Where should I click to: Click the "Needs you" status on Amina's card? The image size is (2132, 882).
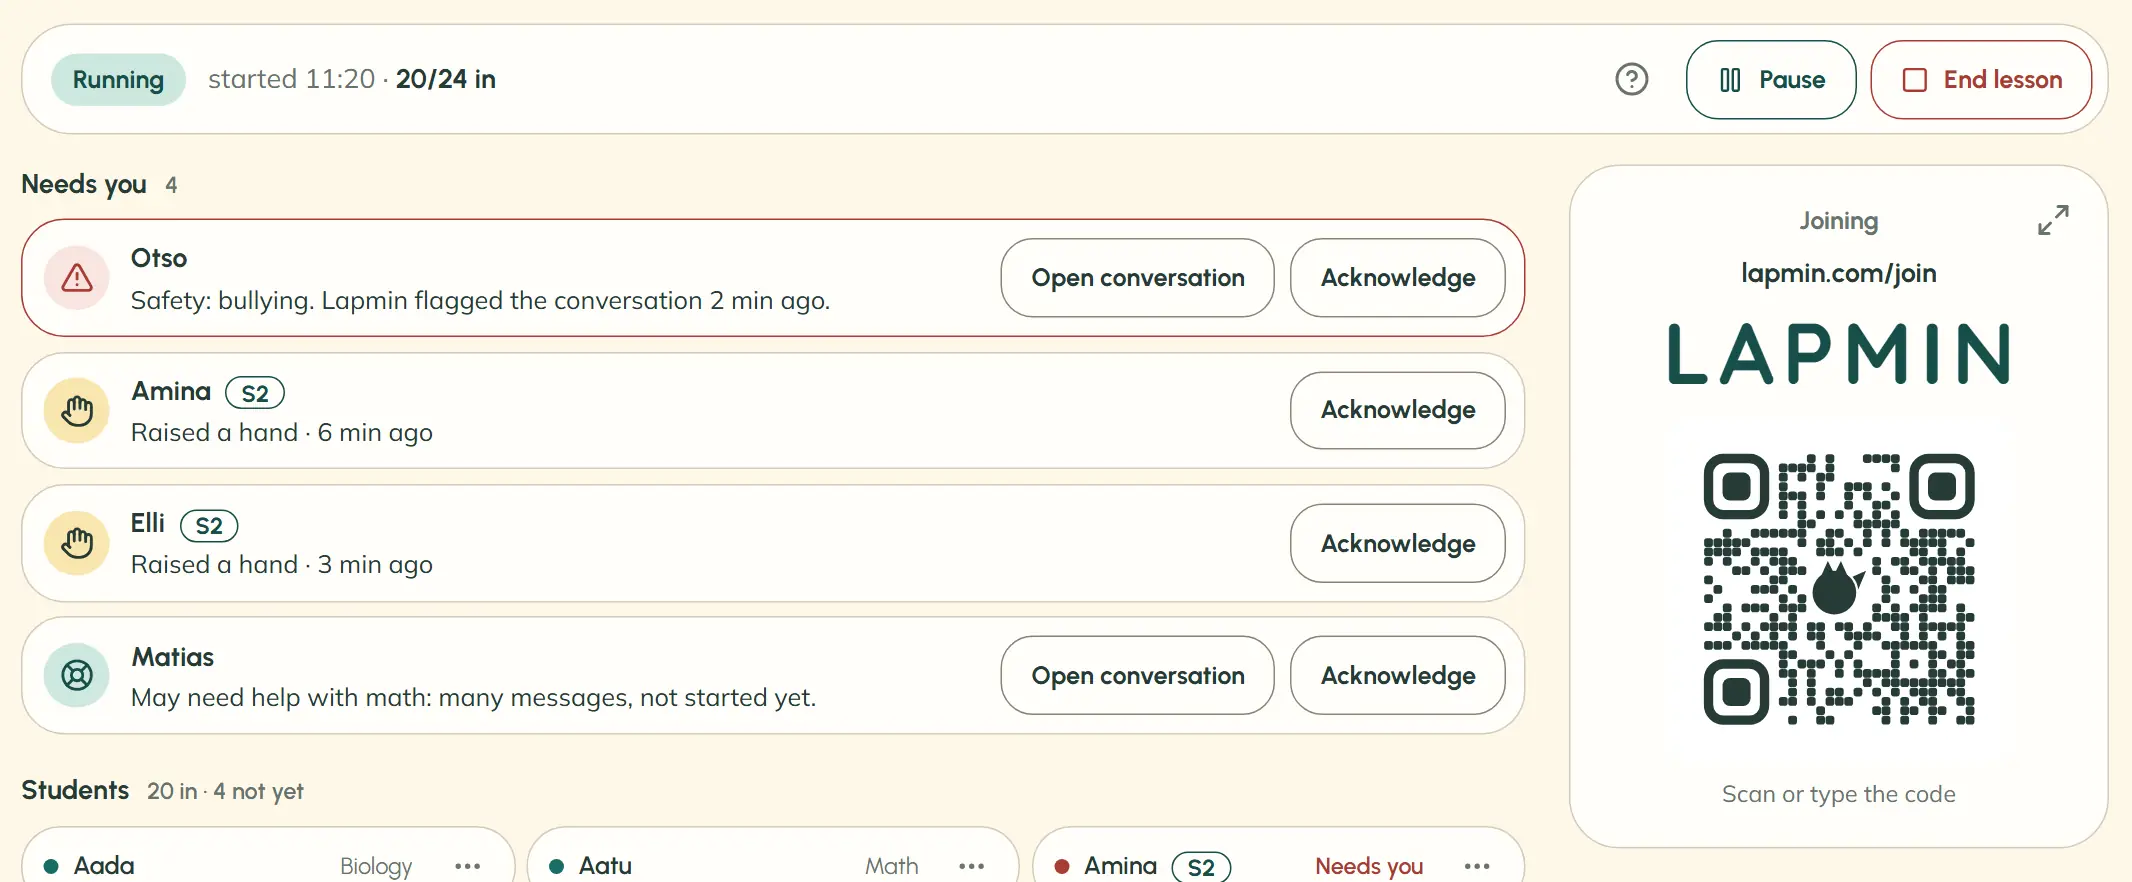pyautogui.click(x=1369, y=866)
